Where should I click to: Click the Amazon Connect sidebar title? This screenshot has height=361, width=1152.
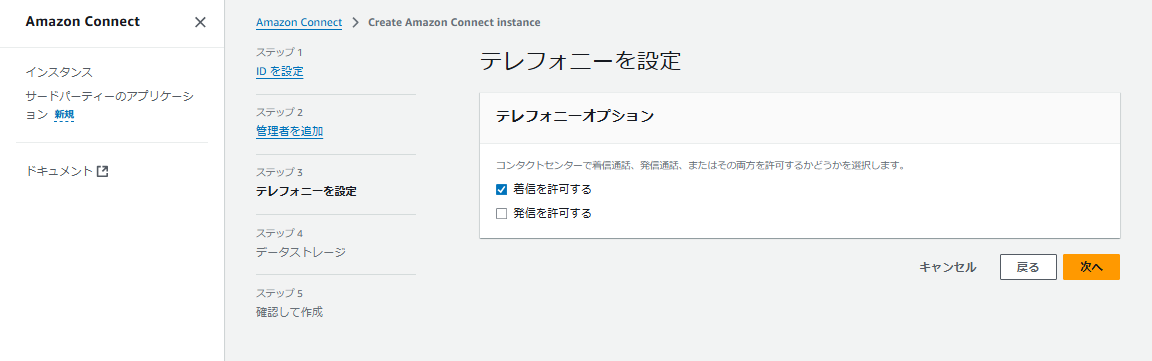(x=82, y=22)
